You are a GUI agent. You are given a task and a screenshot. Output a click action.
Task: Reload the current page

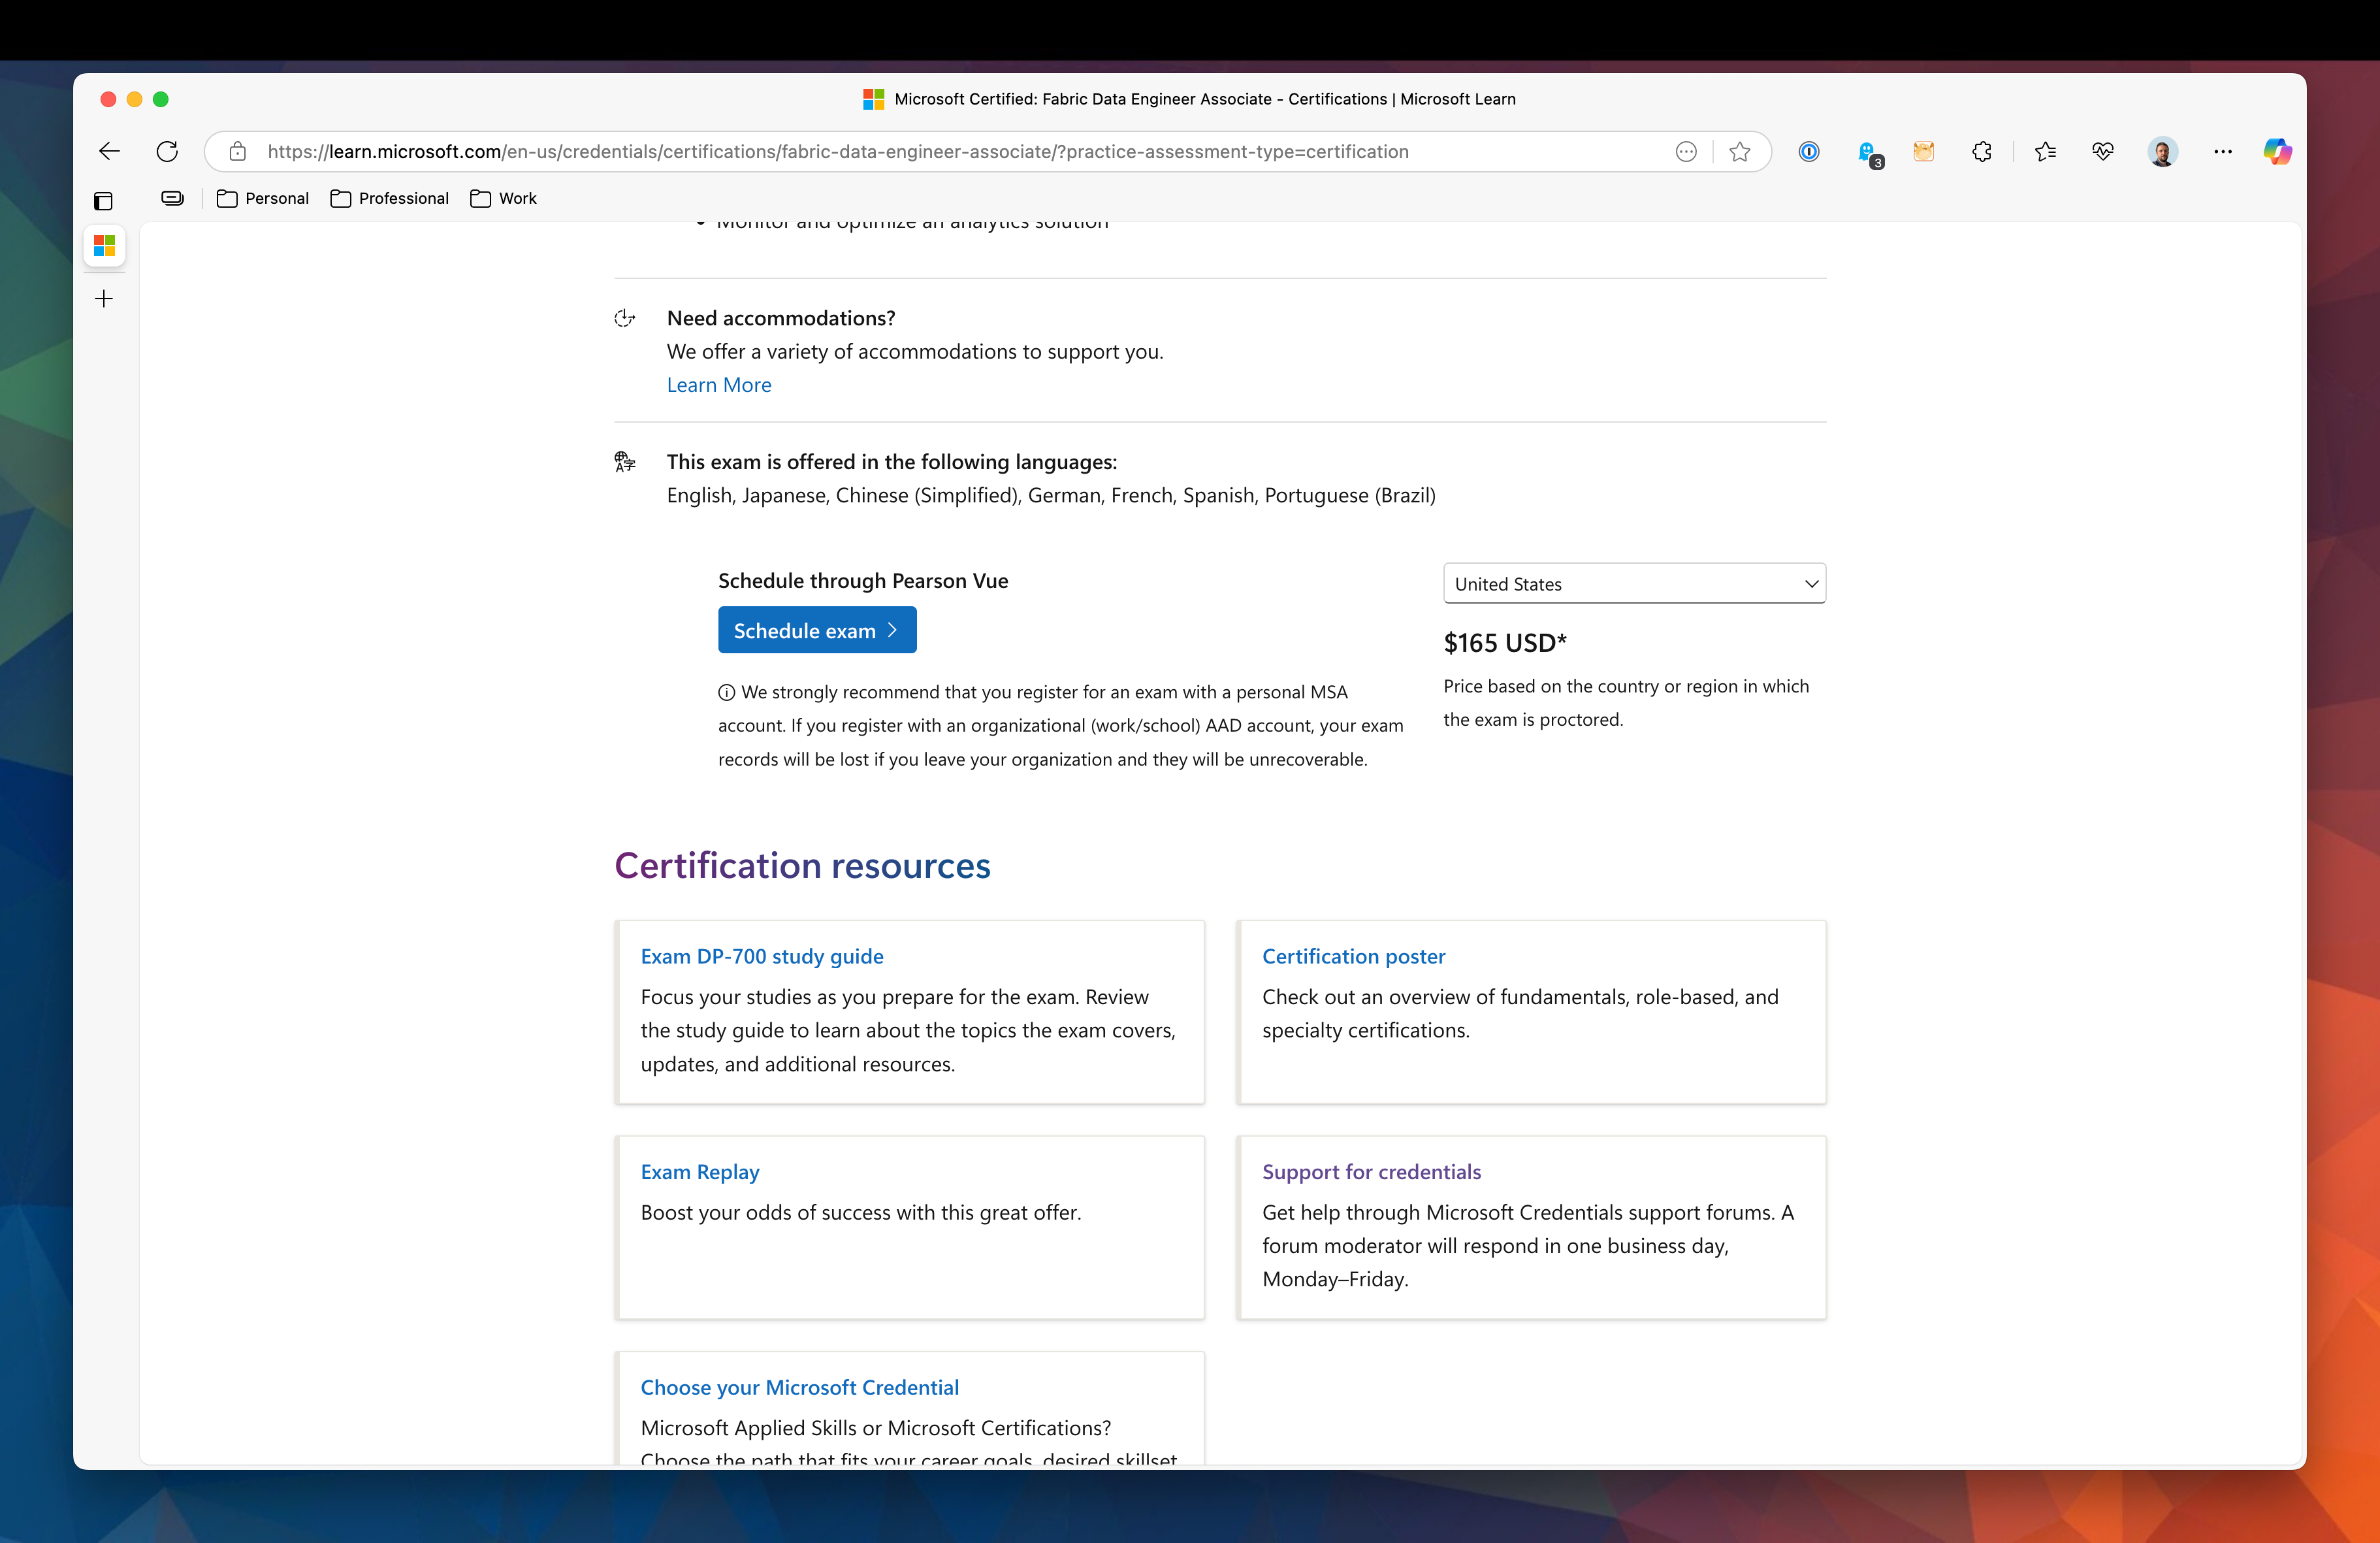[167, 151]
